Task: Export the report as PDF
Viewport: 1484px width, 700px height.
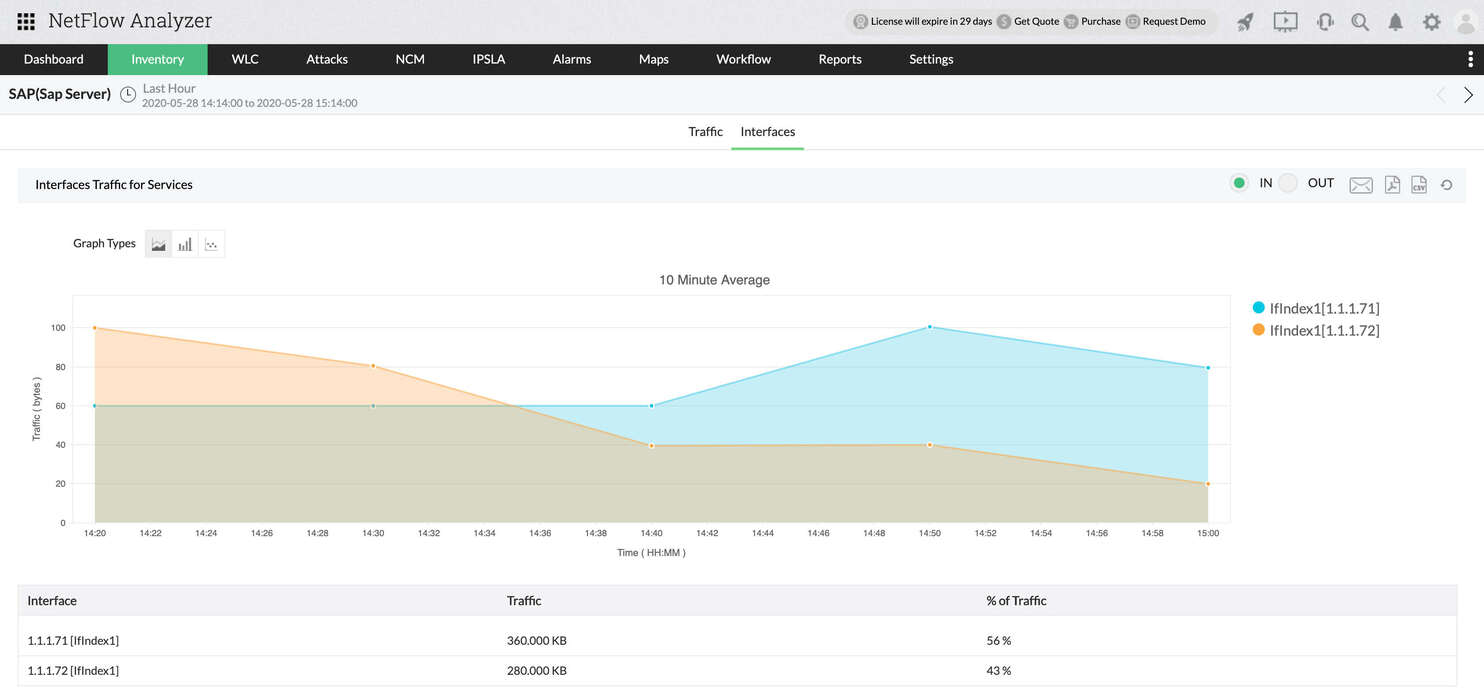Action: pos(1392,184)
